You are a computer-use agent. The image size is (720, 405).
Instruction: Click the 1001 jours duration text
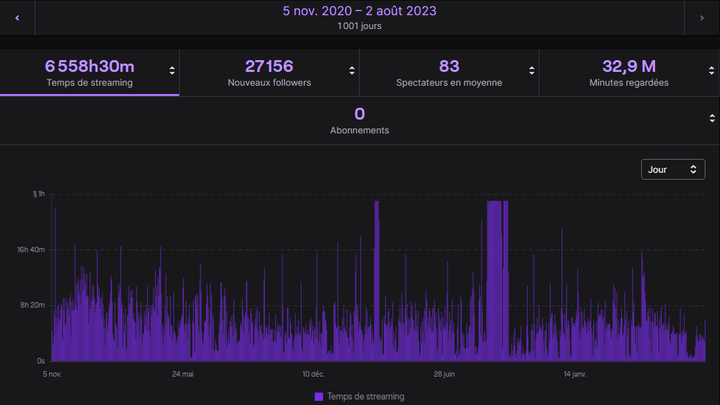[x=359, y=27]
